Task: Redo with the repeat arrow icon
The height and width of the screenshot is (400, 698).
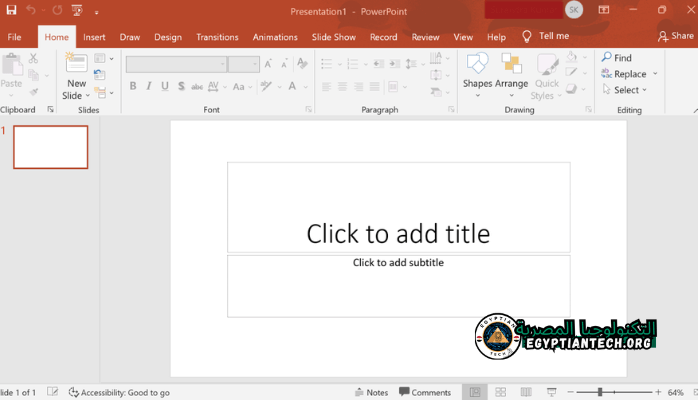Action: click(57, 10)
